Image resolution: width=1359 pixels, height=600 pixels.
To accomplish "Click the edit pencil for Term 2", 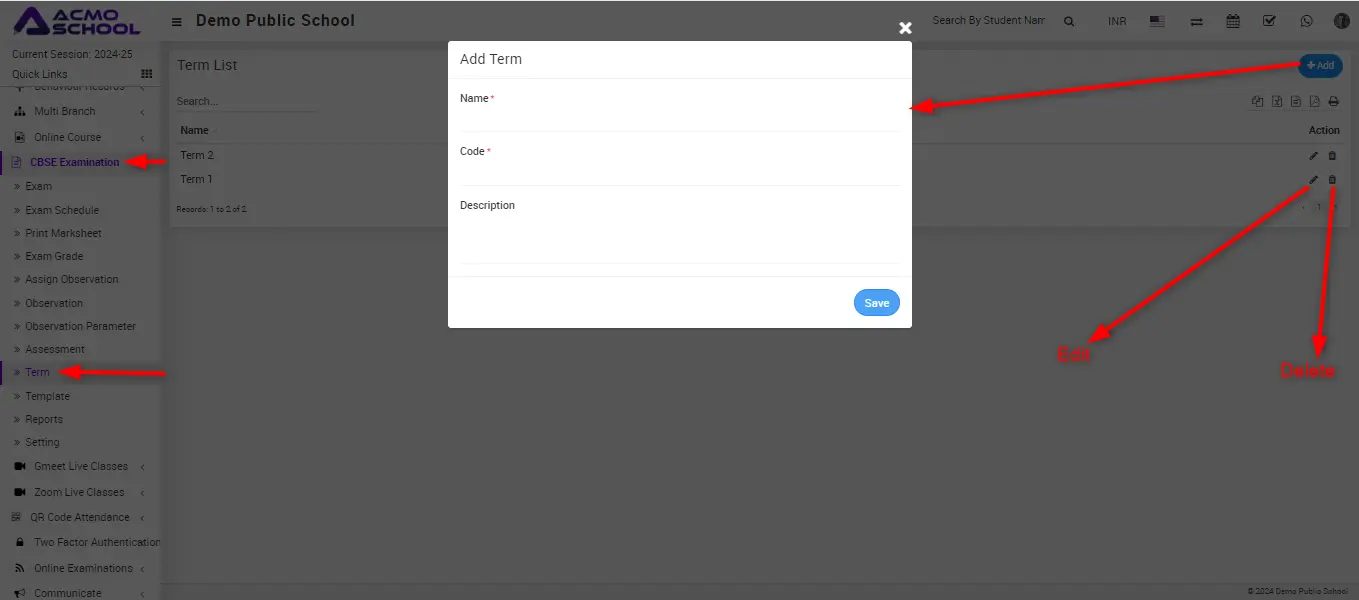I will pyautogui.click(x=1313, y=156).
